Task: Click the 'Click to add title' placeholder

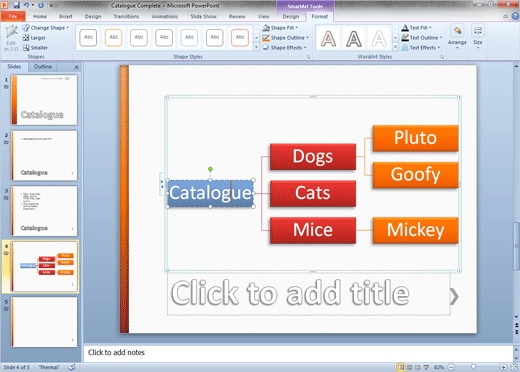Action: [x=309, y=293]
